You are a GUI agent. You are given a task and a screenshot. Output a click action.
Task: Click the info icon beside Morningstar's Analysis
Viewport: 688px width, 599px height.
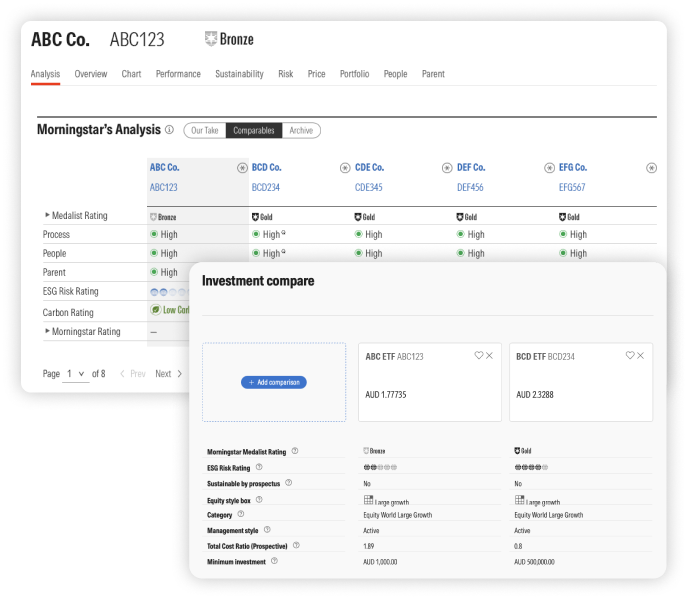pyautogui.click(x=169, y=130)
